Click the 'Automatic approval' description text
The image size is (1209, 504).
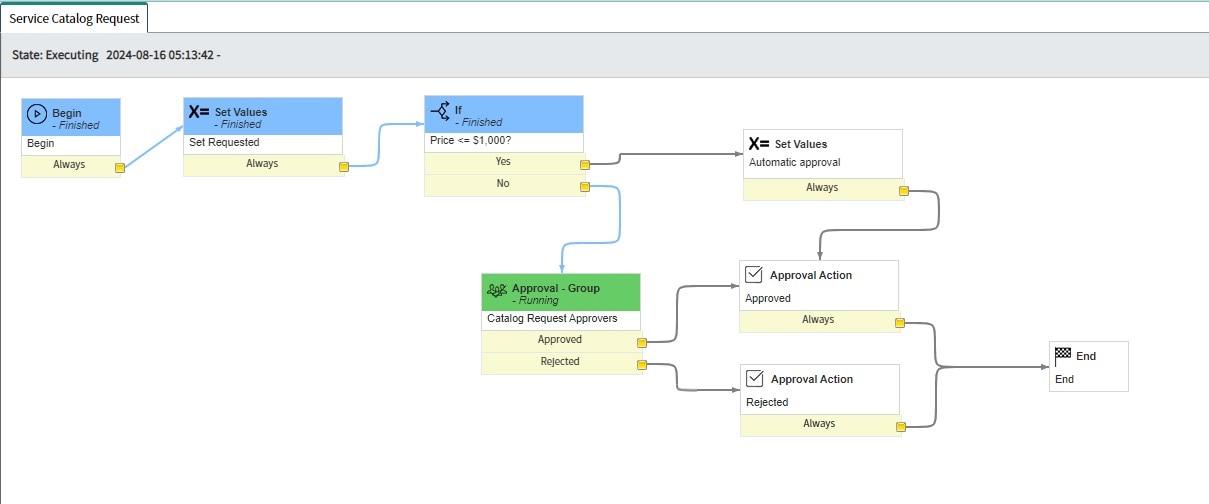point(795,162)
